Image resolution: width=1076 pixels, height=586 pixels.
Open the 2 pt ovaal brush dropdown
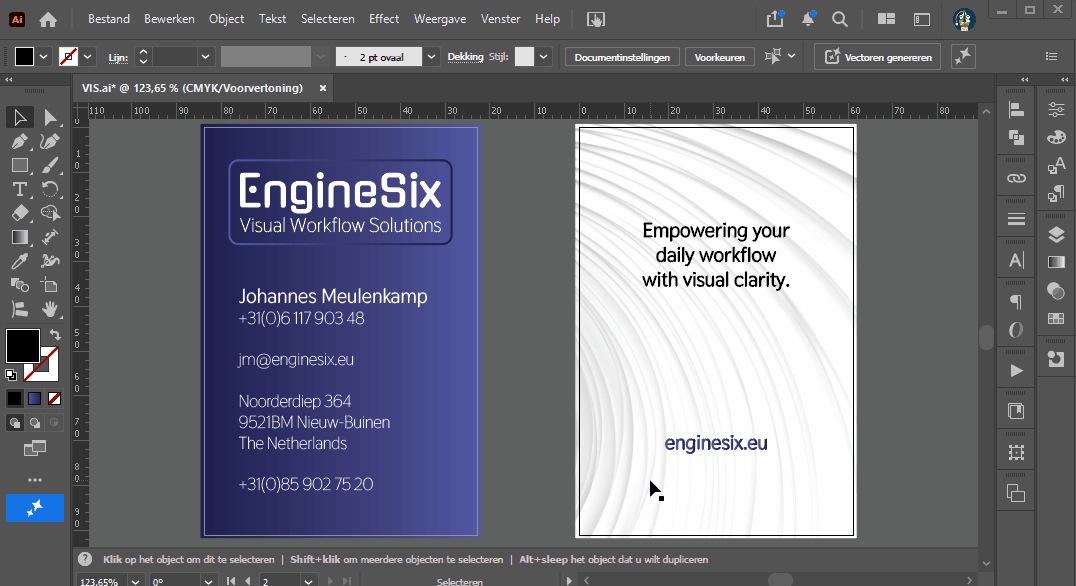[x=431, y=56]
